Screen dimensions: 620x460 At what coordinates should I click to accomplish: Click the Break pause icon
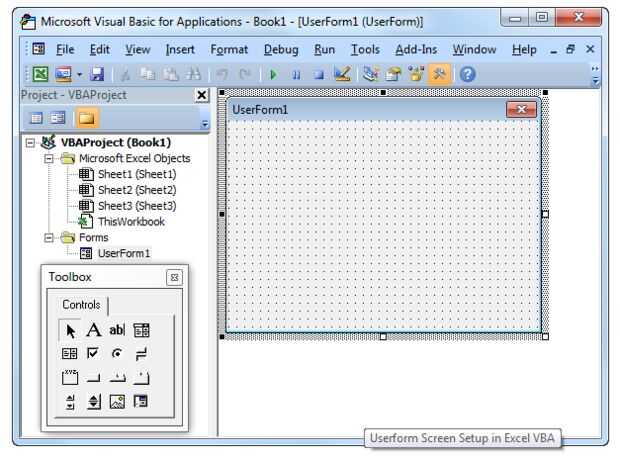pos(296,74)
